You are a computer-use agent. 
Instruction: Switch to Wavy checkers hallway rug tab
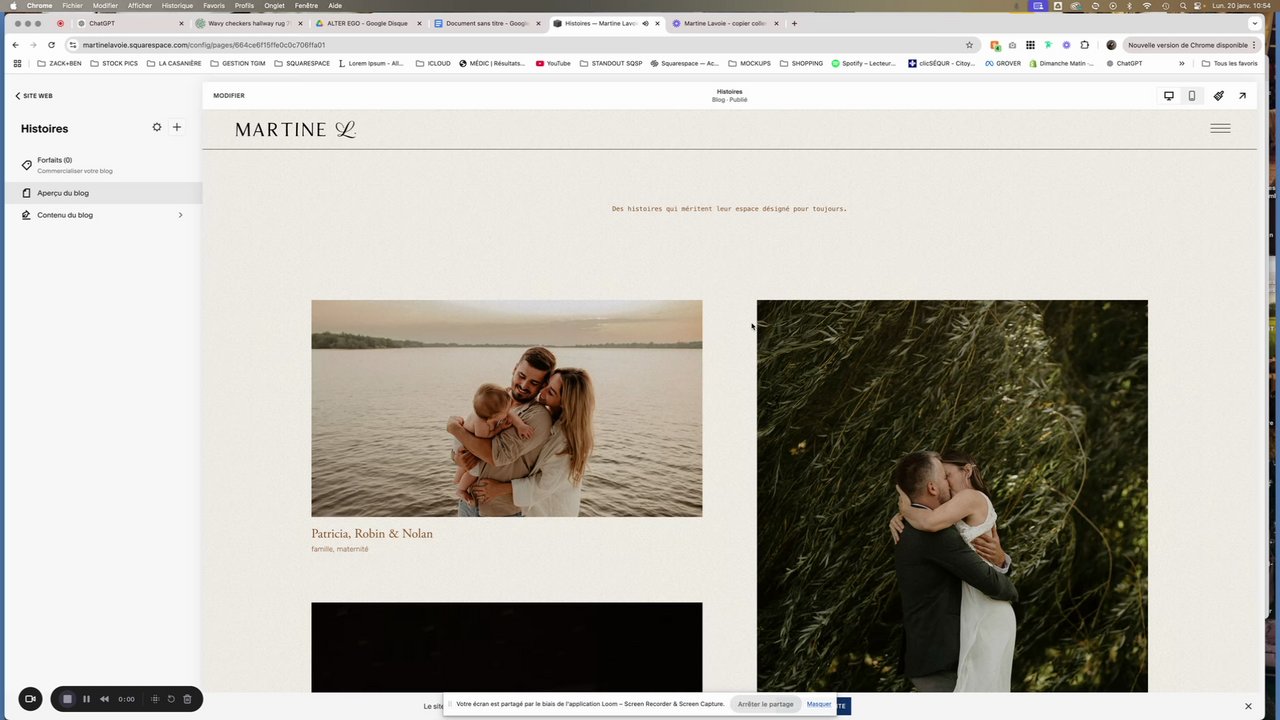[248, 23]
